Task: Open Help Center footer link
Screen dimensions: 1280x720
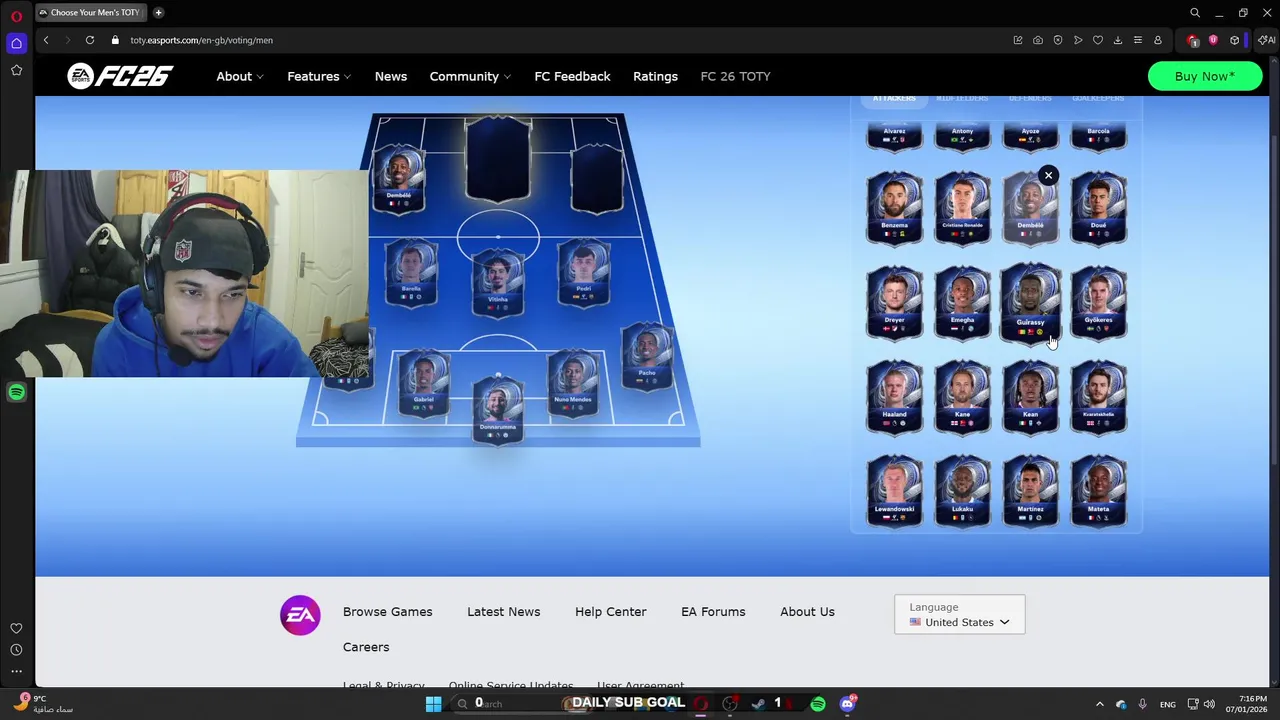Action: click(611, 612)
